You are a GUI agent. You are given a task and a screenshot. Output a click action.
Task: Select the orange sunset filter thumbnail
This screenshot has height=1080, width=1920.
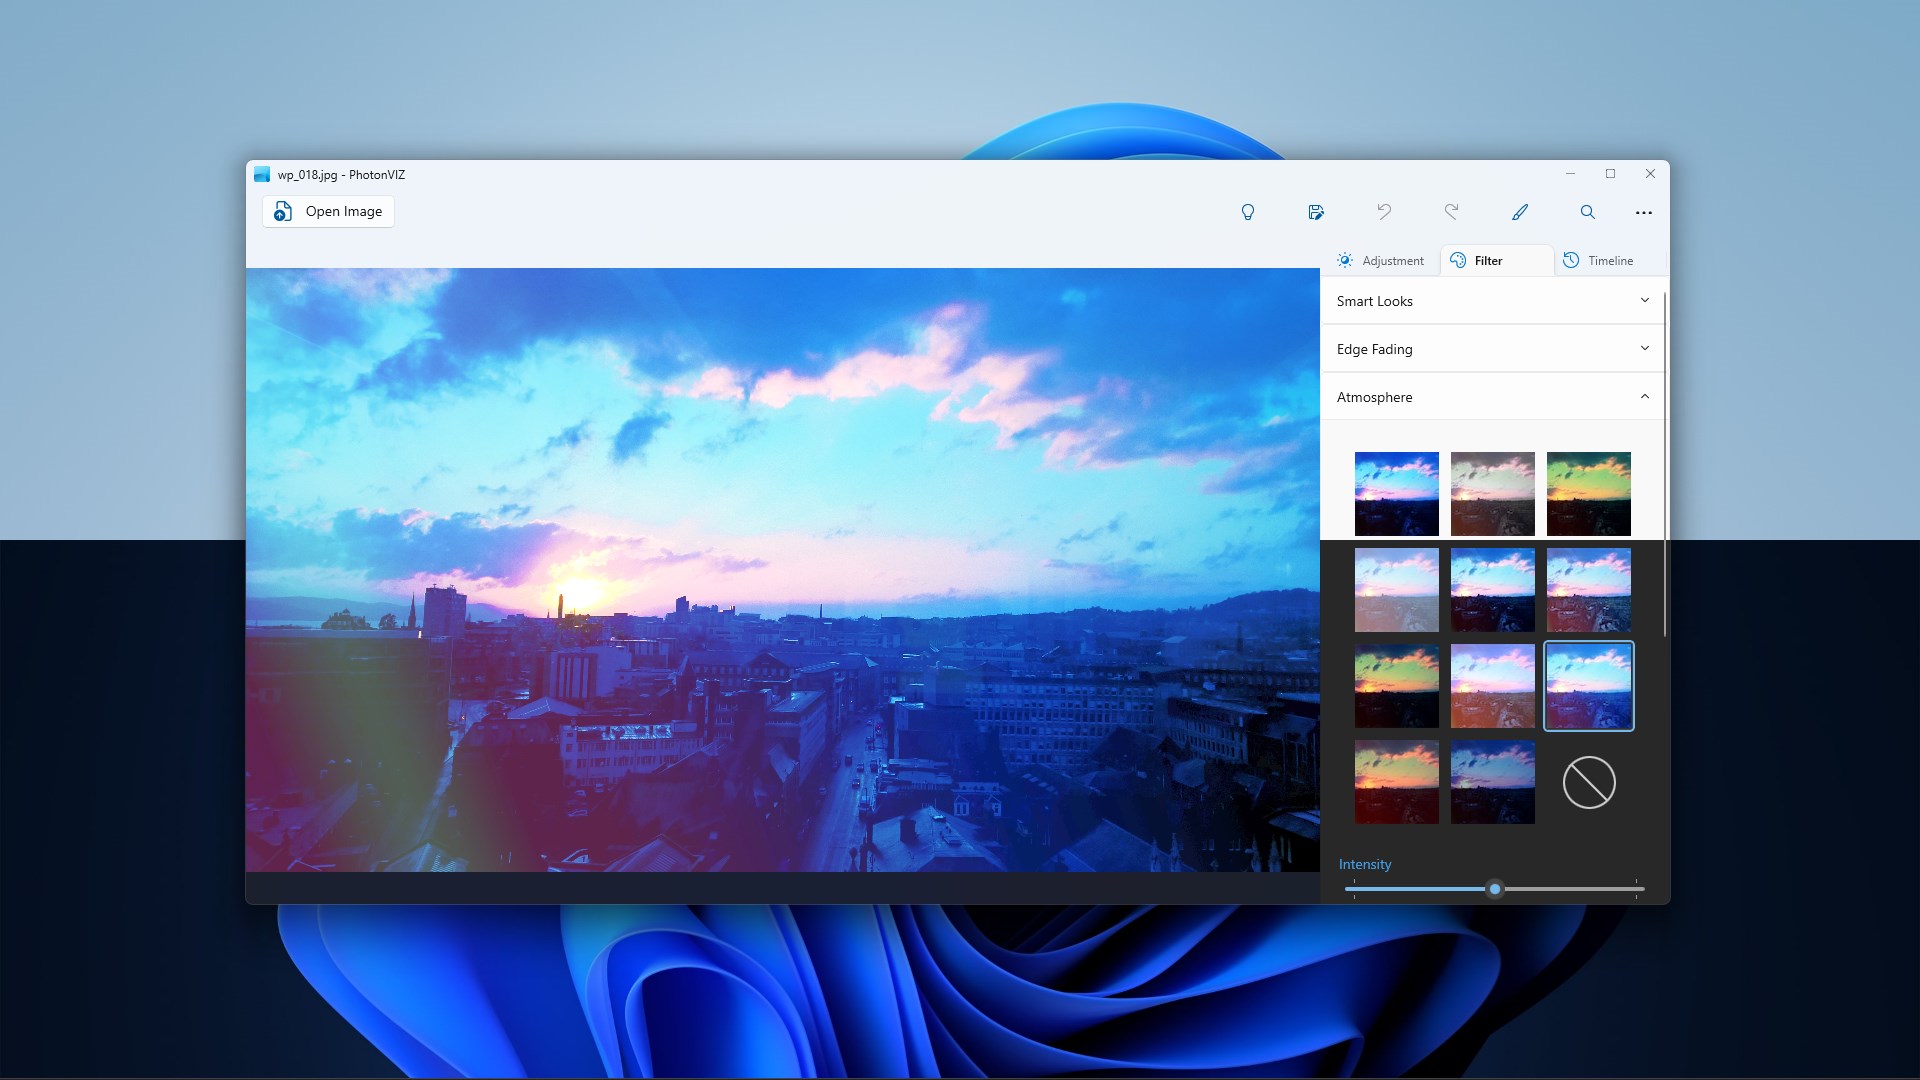[1397, 782]
